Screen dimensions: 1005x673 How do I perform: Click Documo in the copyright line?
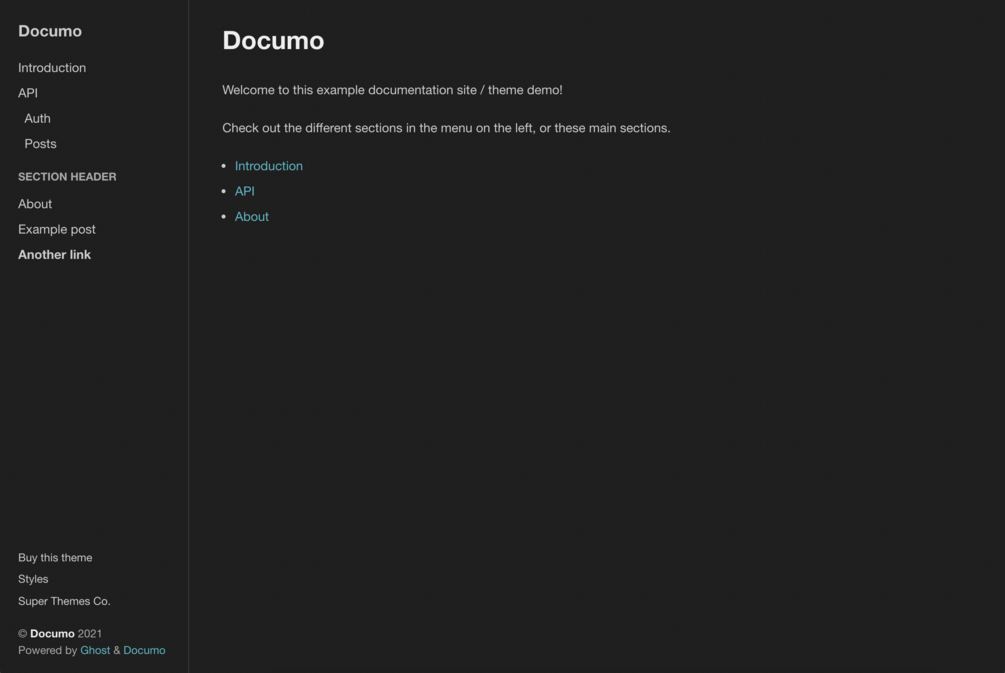click(x=53, y=633)
